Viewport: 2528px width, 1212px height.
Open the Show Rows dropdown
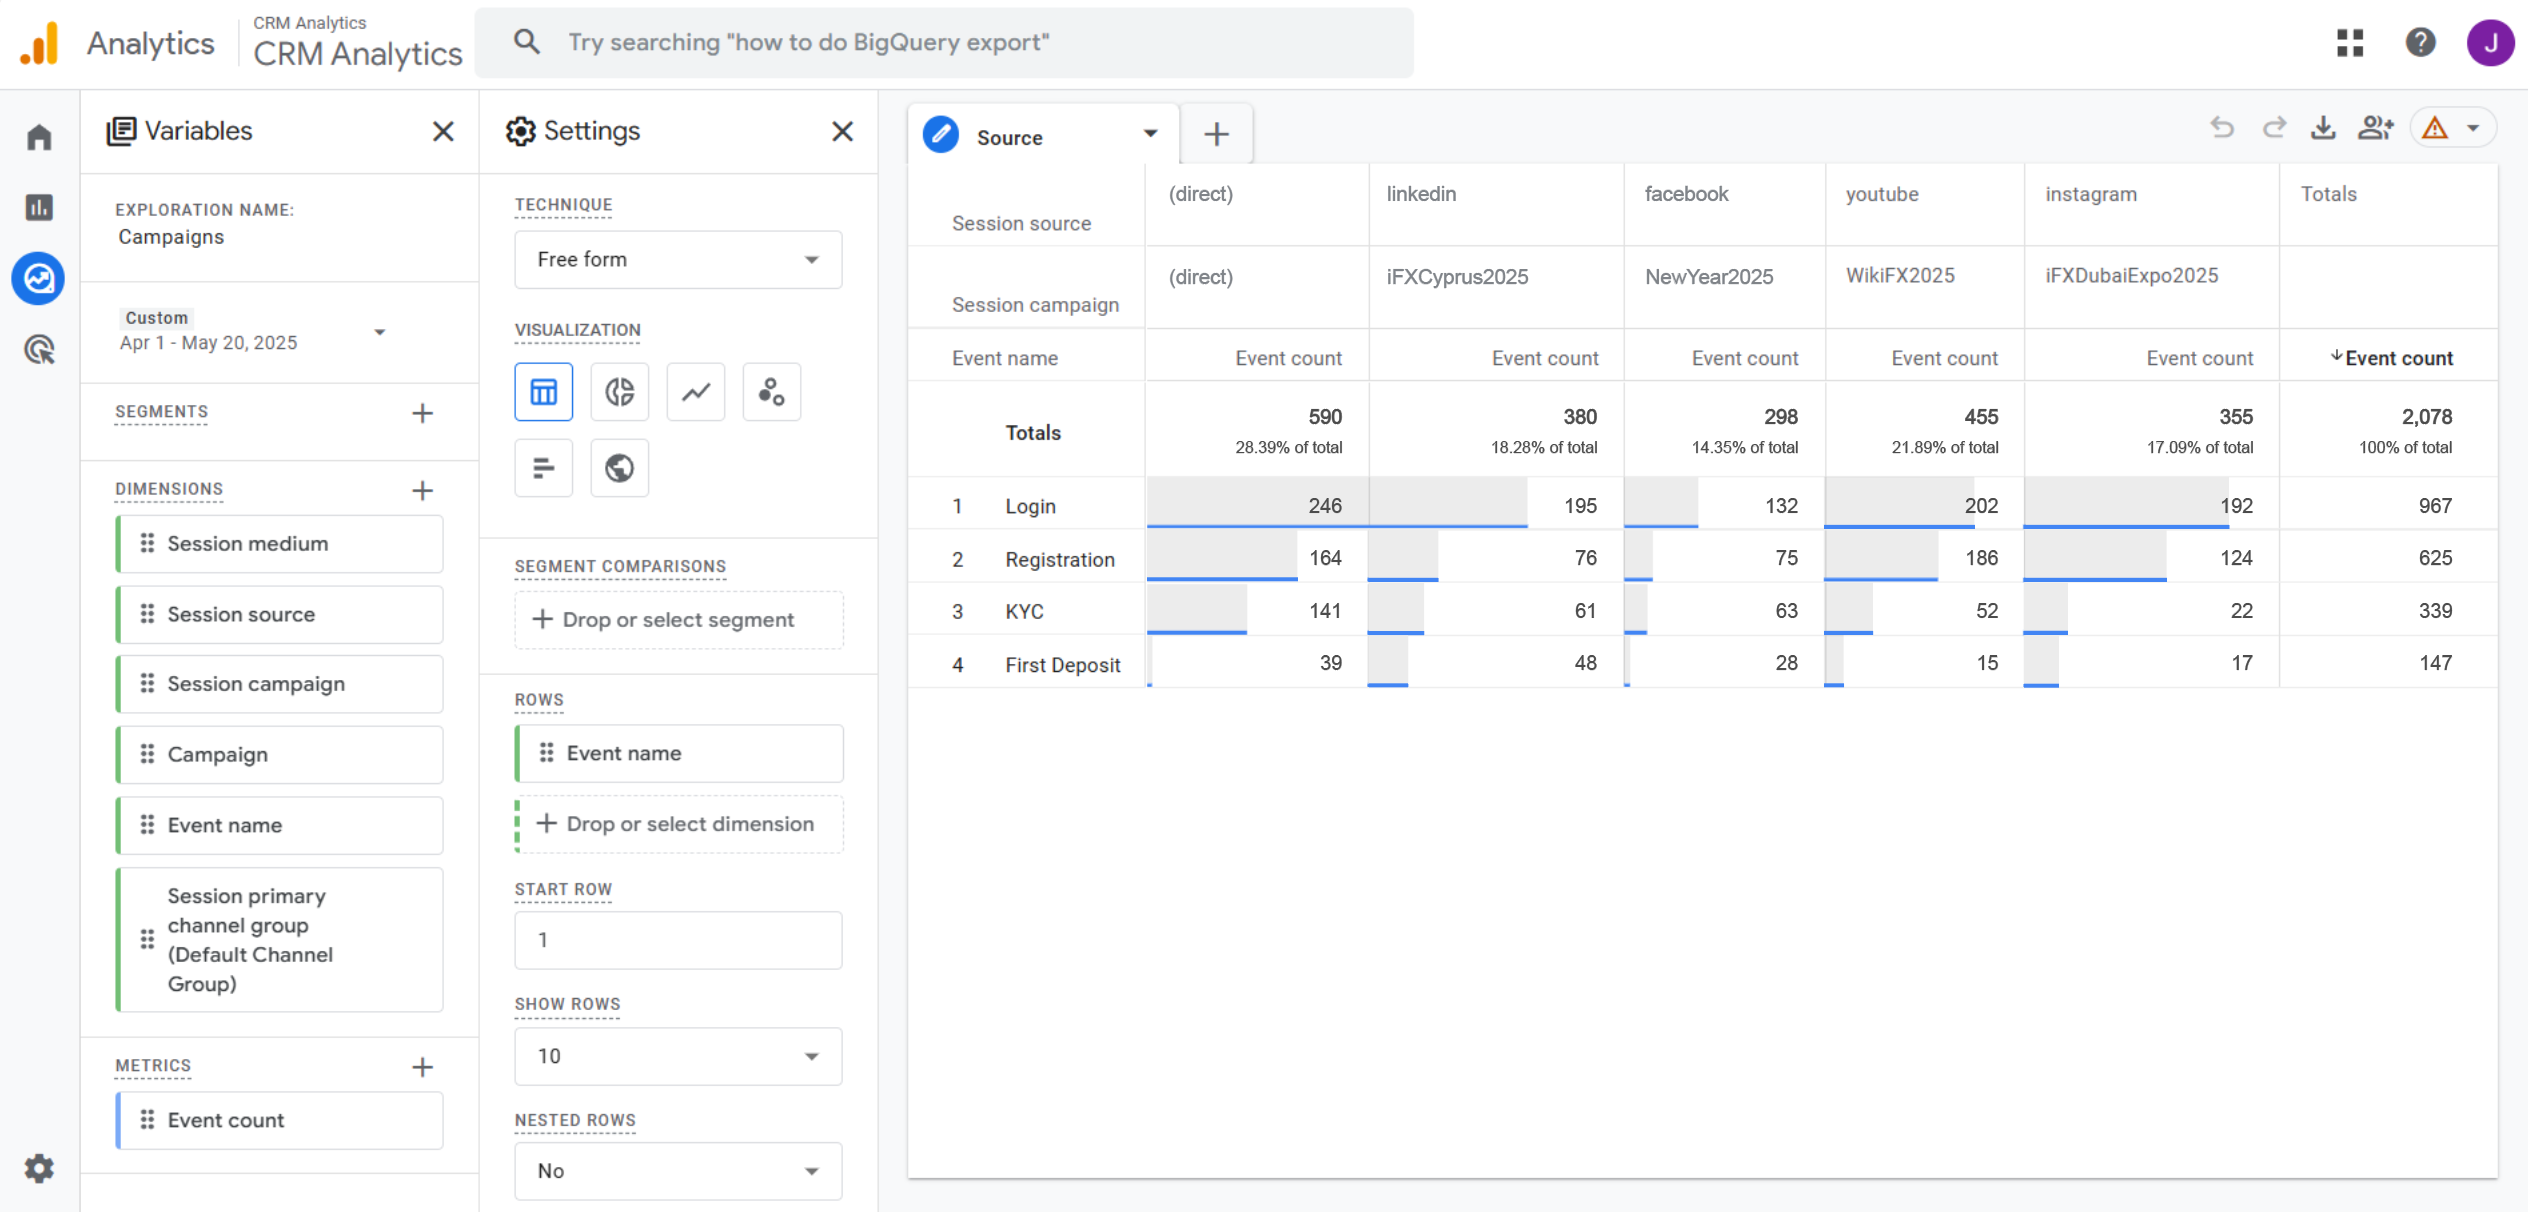click(x=678, y=1056)
